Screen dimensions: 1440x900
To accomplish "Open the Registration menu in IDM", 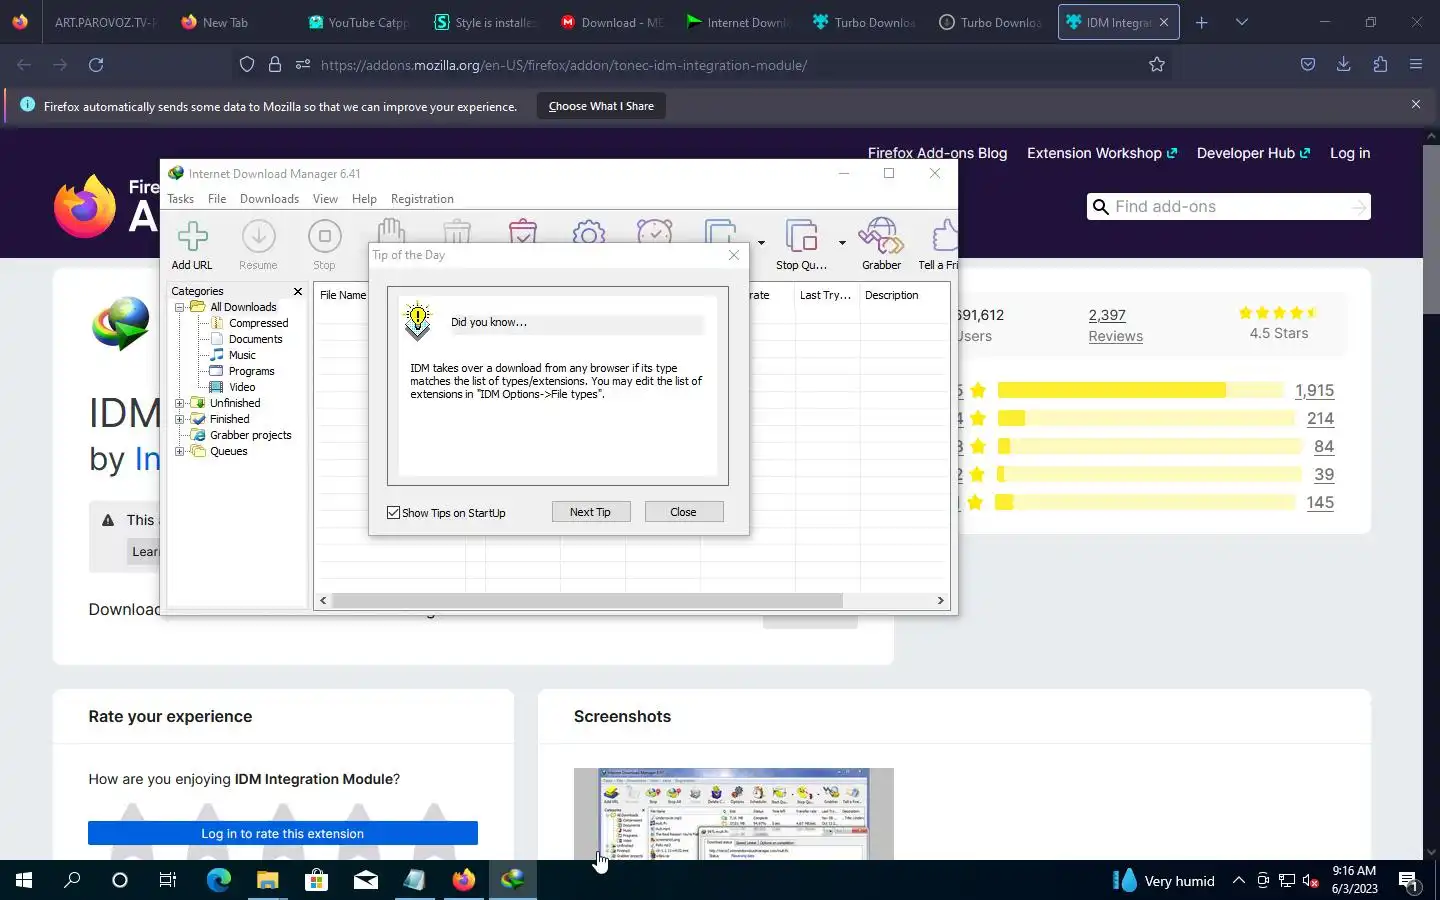I will tap(422, 199).
